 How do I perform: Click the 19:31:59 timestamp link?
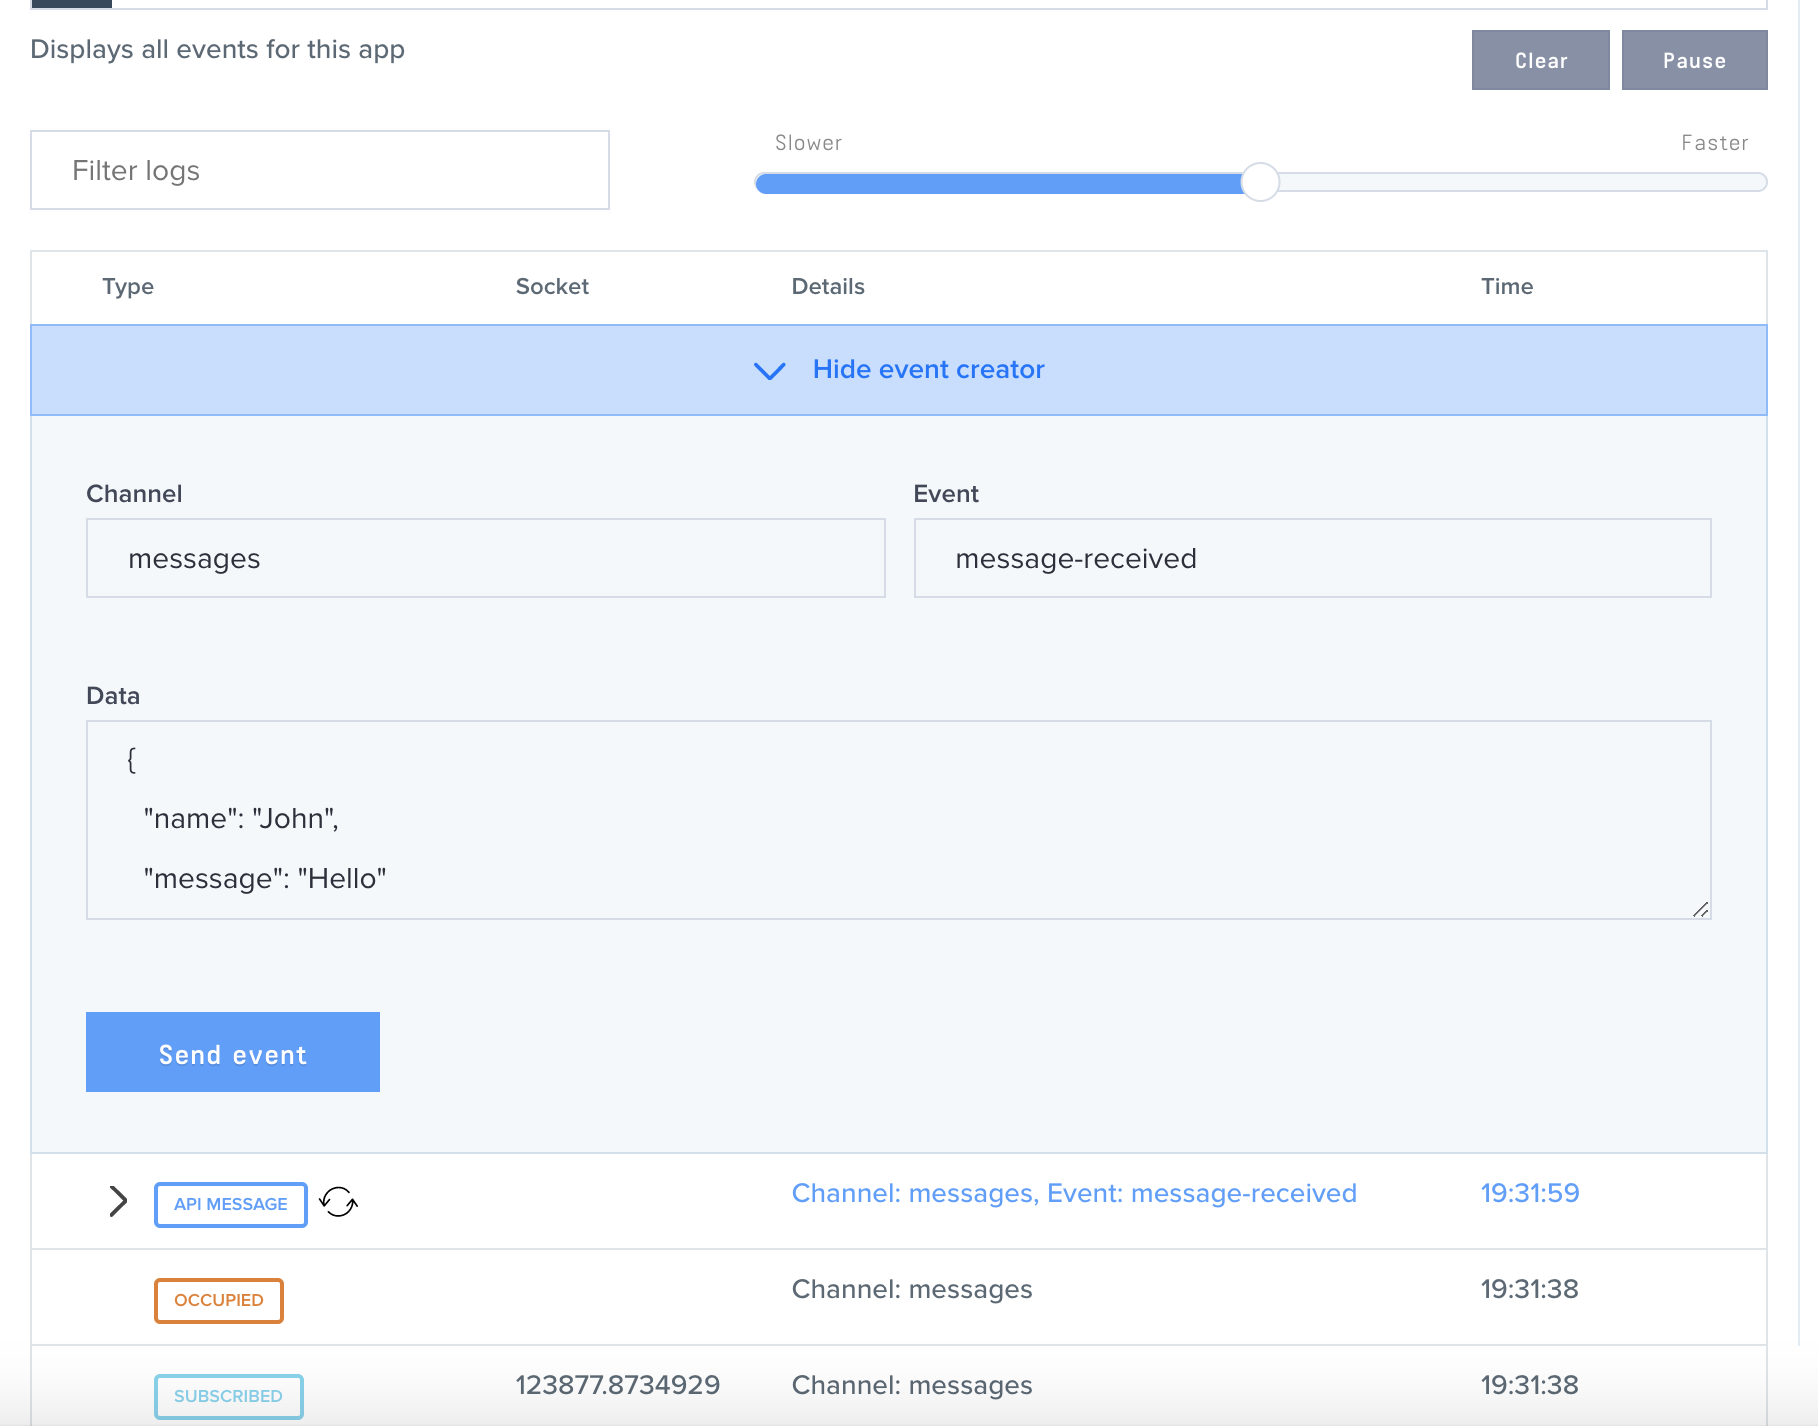[x=1529, y=1193]
